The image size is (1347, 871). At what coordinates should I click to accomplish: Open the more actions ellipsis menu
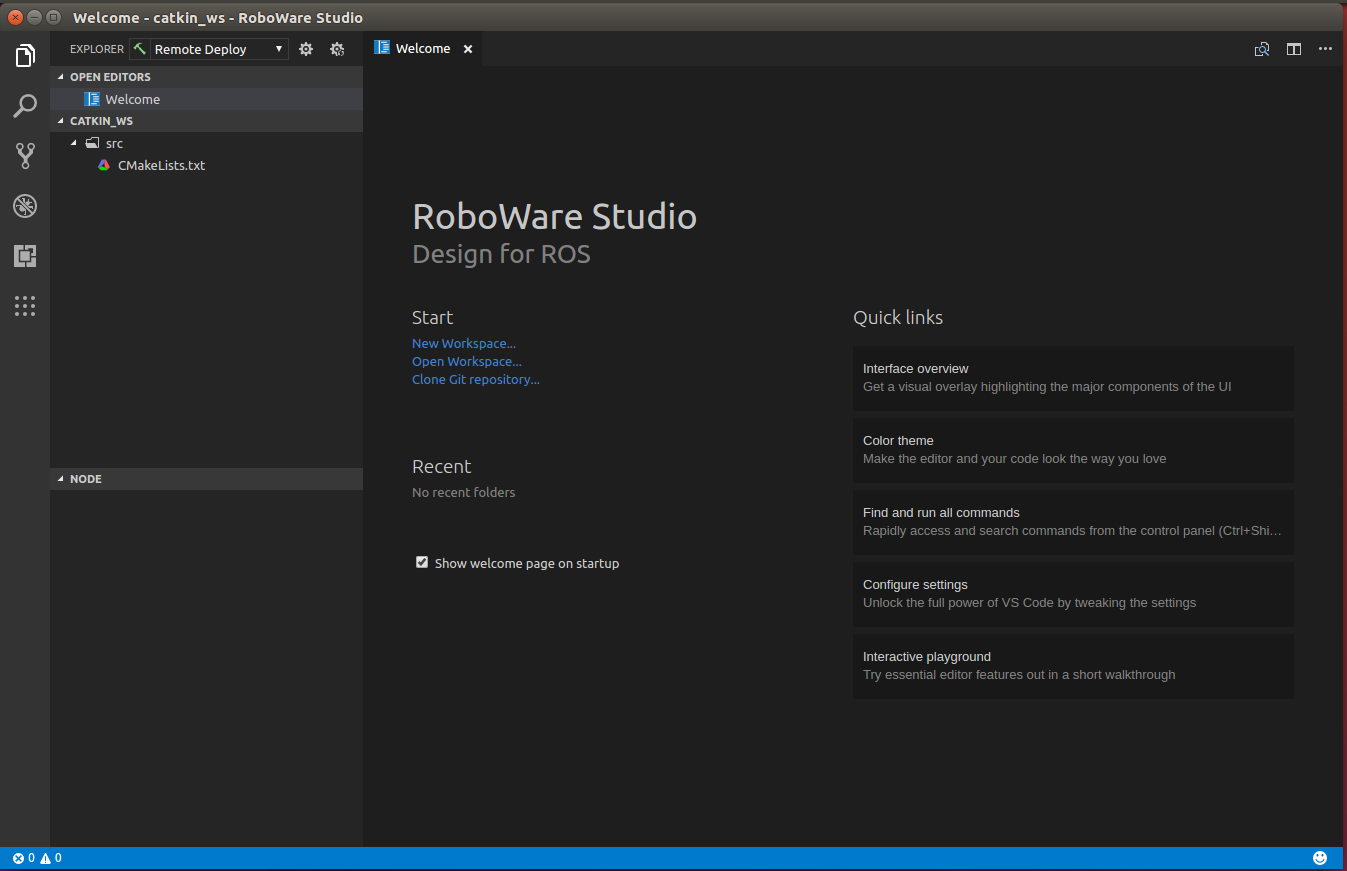pos(1325,49)
